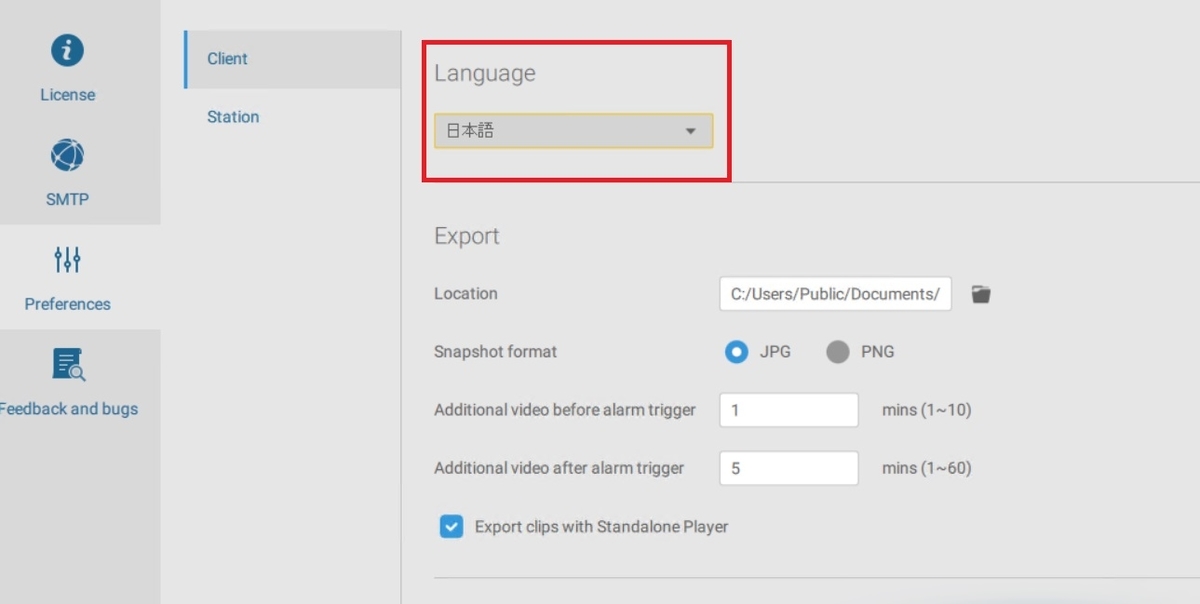Viewport: 1200px width, 604px height.
Task: Click 'Export clips with Standalone Player' text
Action: pos(601,526)
